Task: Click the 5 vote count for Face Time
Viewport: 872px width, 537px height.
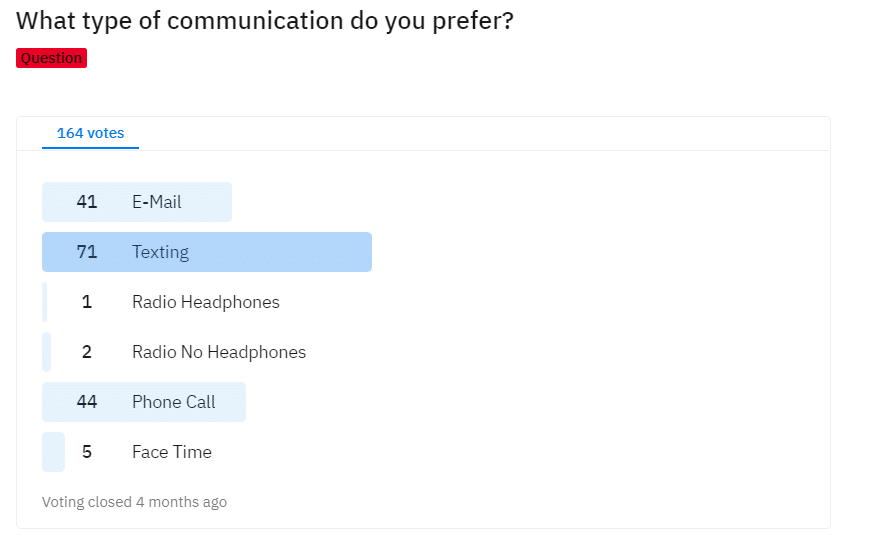Action: pos(87,452)
